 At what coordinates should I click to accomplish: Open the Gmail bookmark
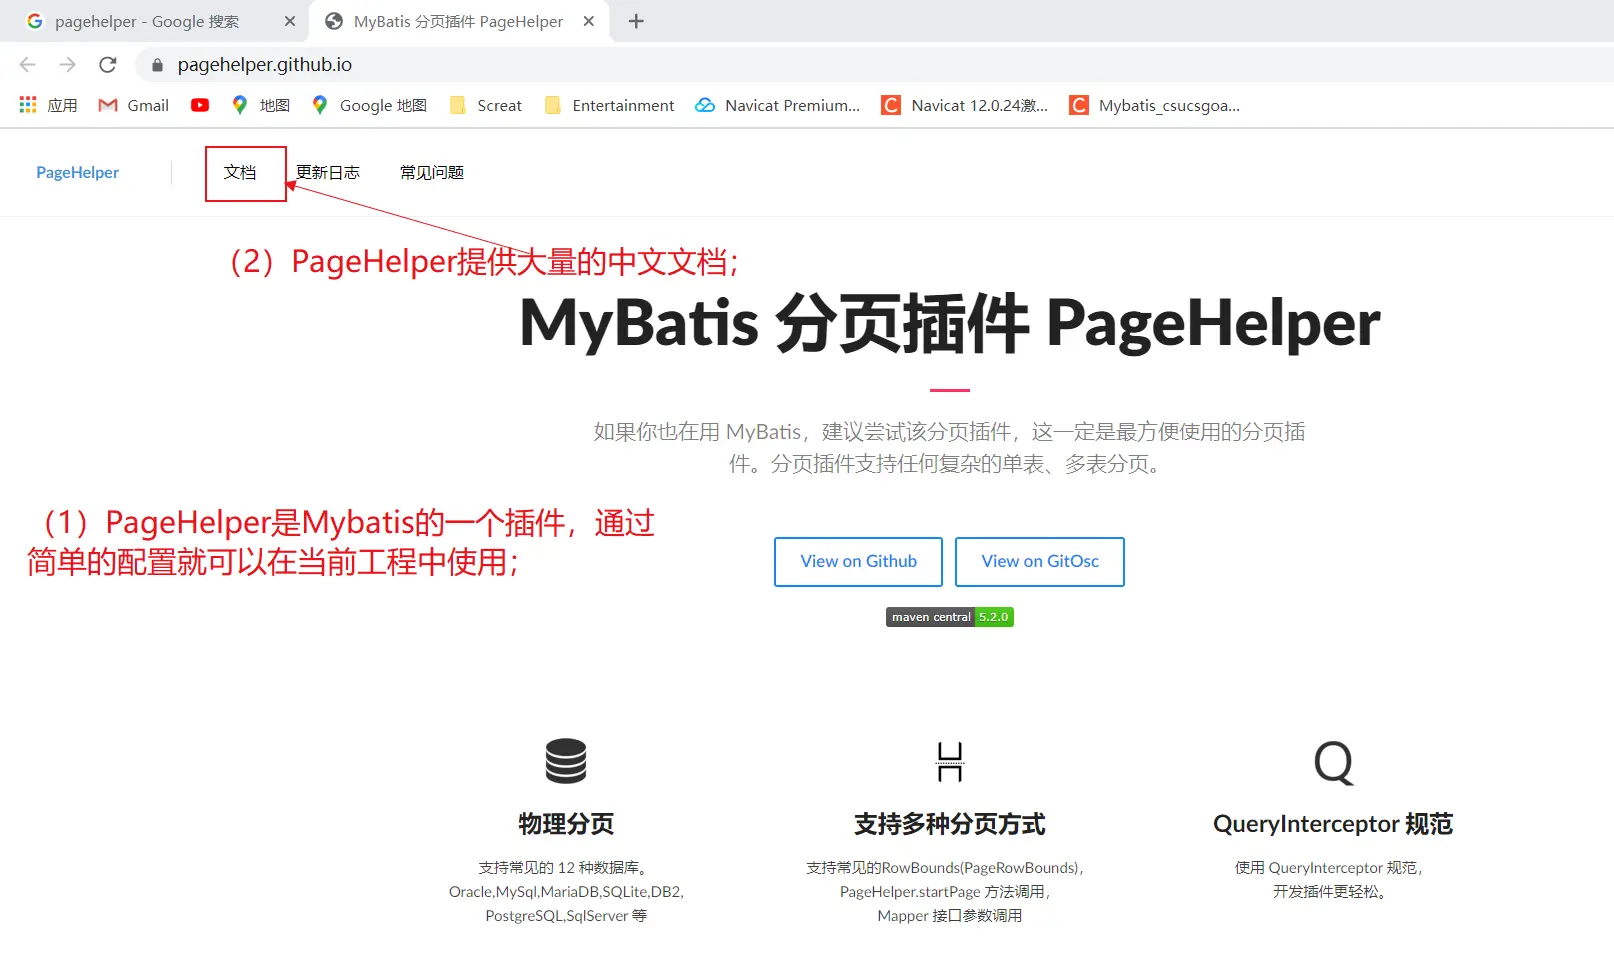pyautogui.click(x=134, y=105)
